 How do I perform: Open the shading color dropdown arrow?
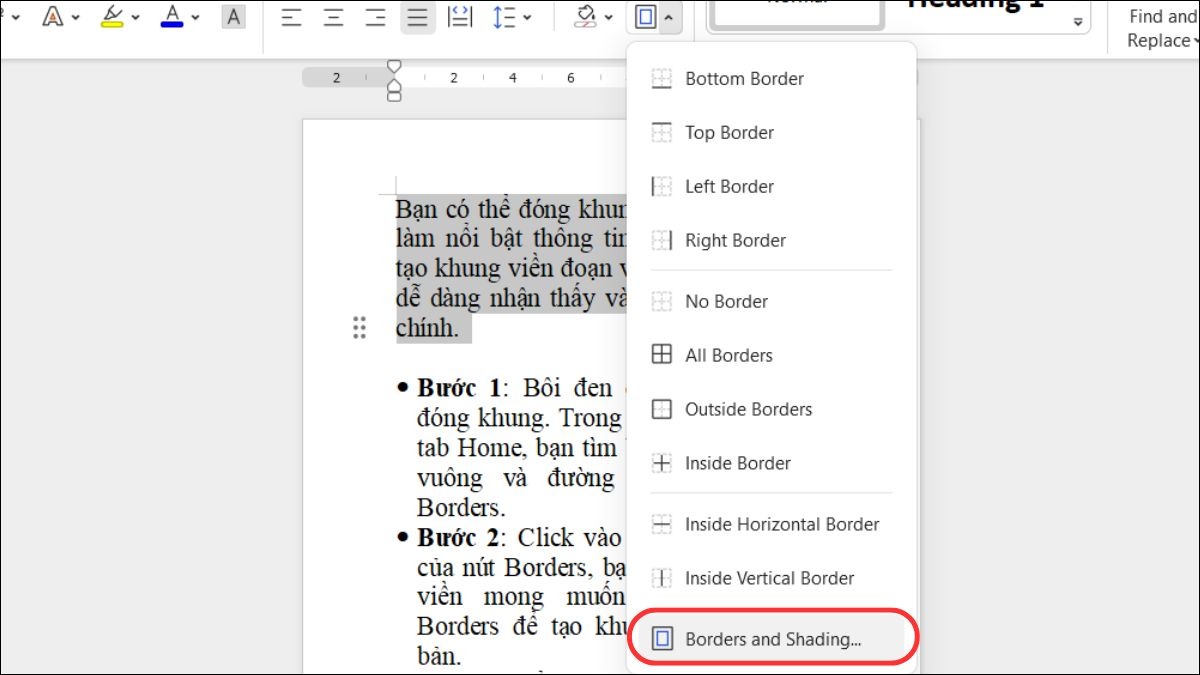coord(610,17)
